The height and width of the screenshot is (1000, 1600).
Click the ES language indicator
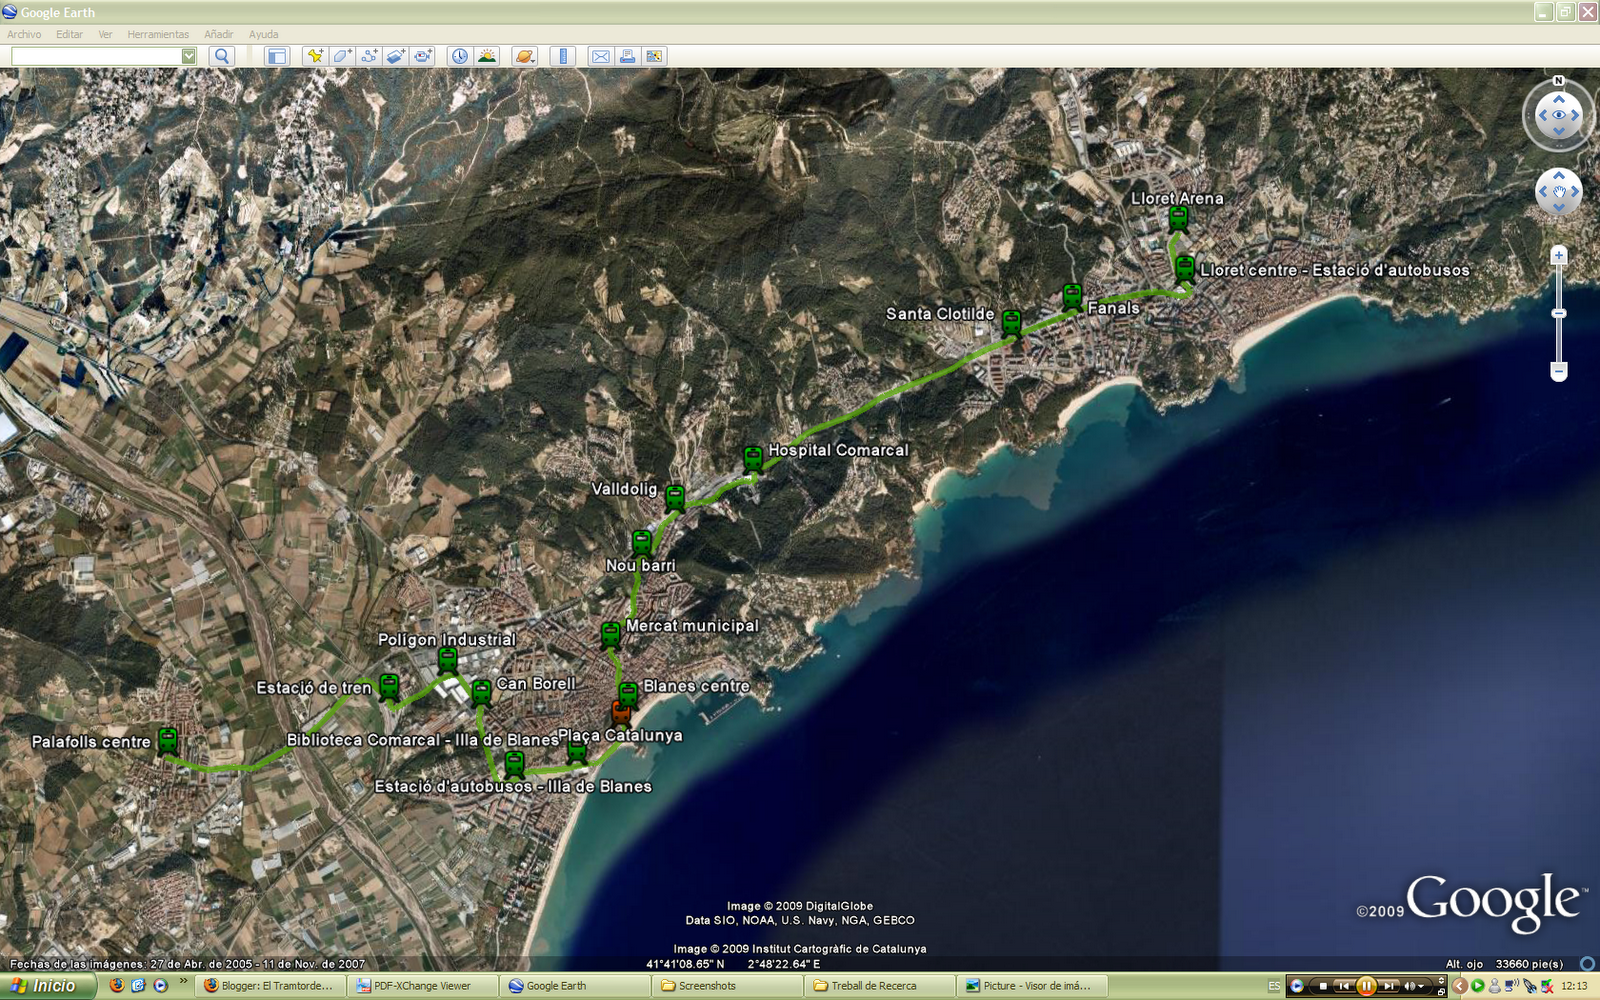(1274, 986)
